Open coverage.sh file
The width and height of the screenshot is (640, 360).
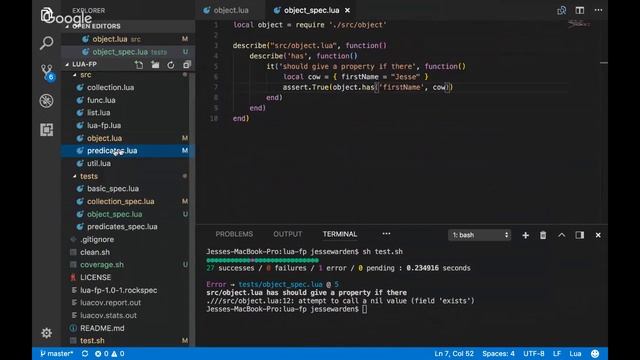(x=102, y=264)
